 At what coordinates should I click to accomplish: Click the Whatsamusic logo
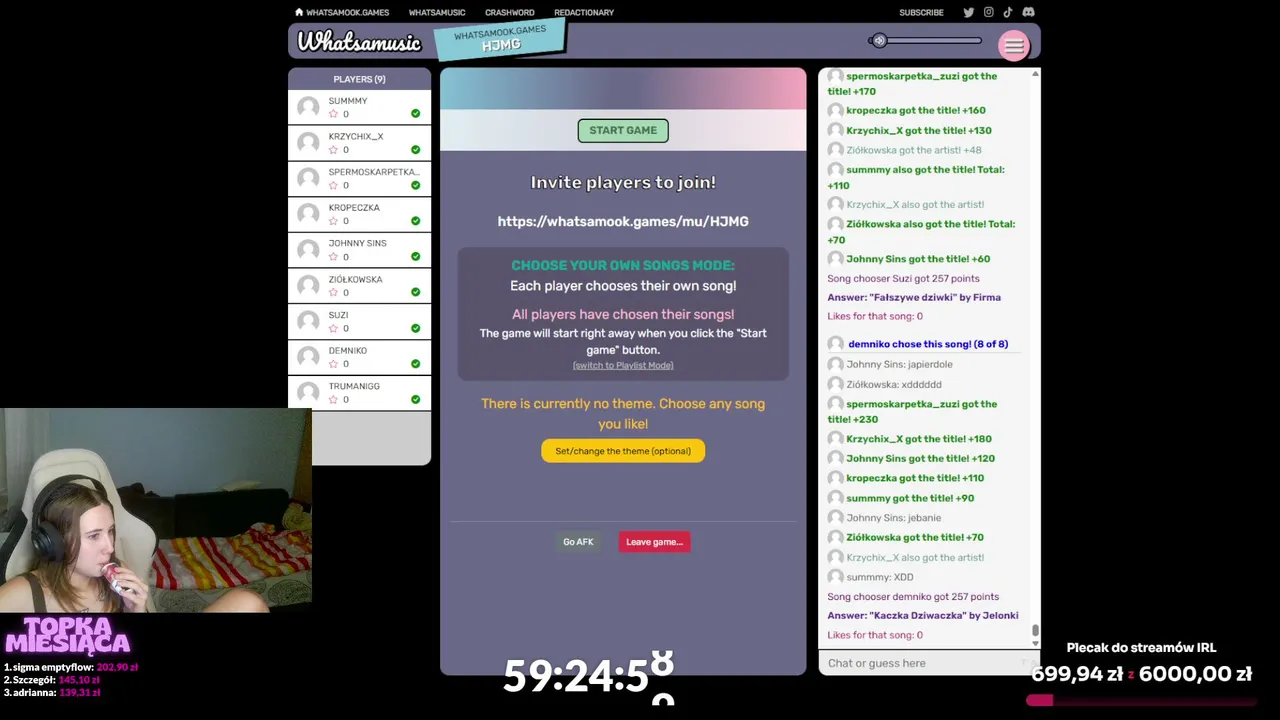tap(359, 42)
